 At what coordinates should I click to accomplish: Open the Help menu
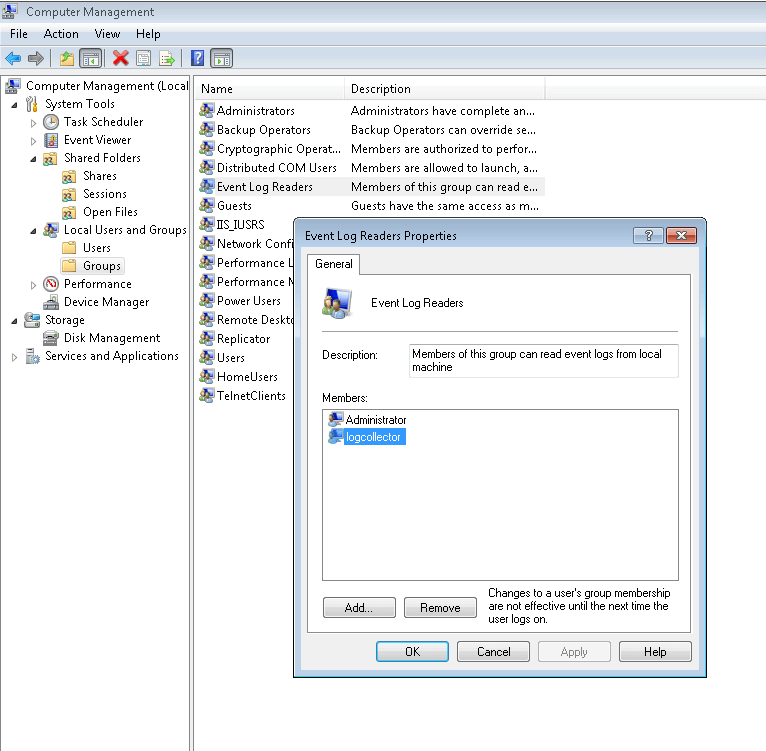tap(148, 34)
